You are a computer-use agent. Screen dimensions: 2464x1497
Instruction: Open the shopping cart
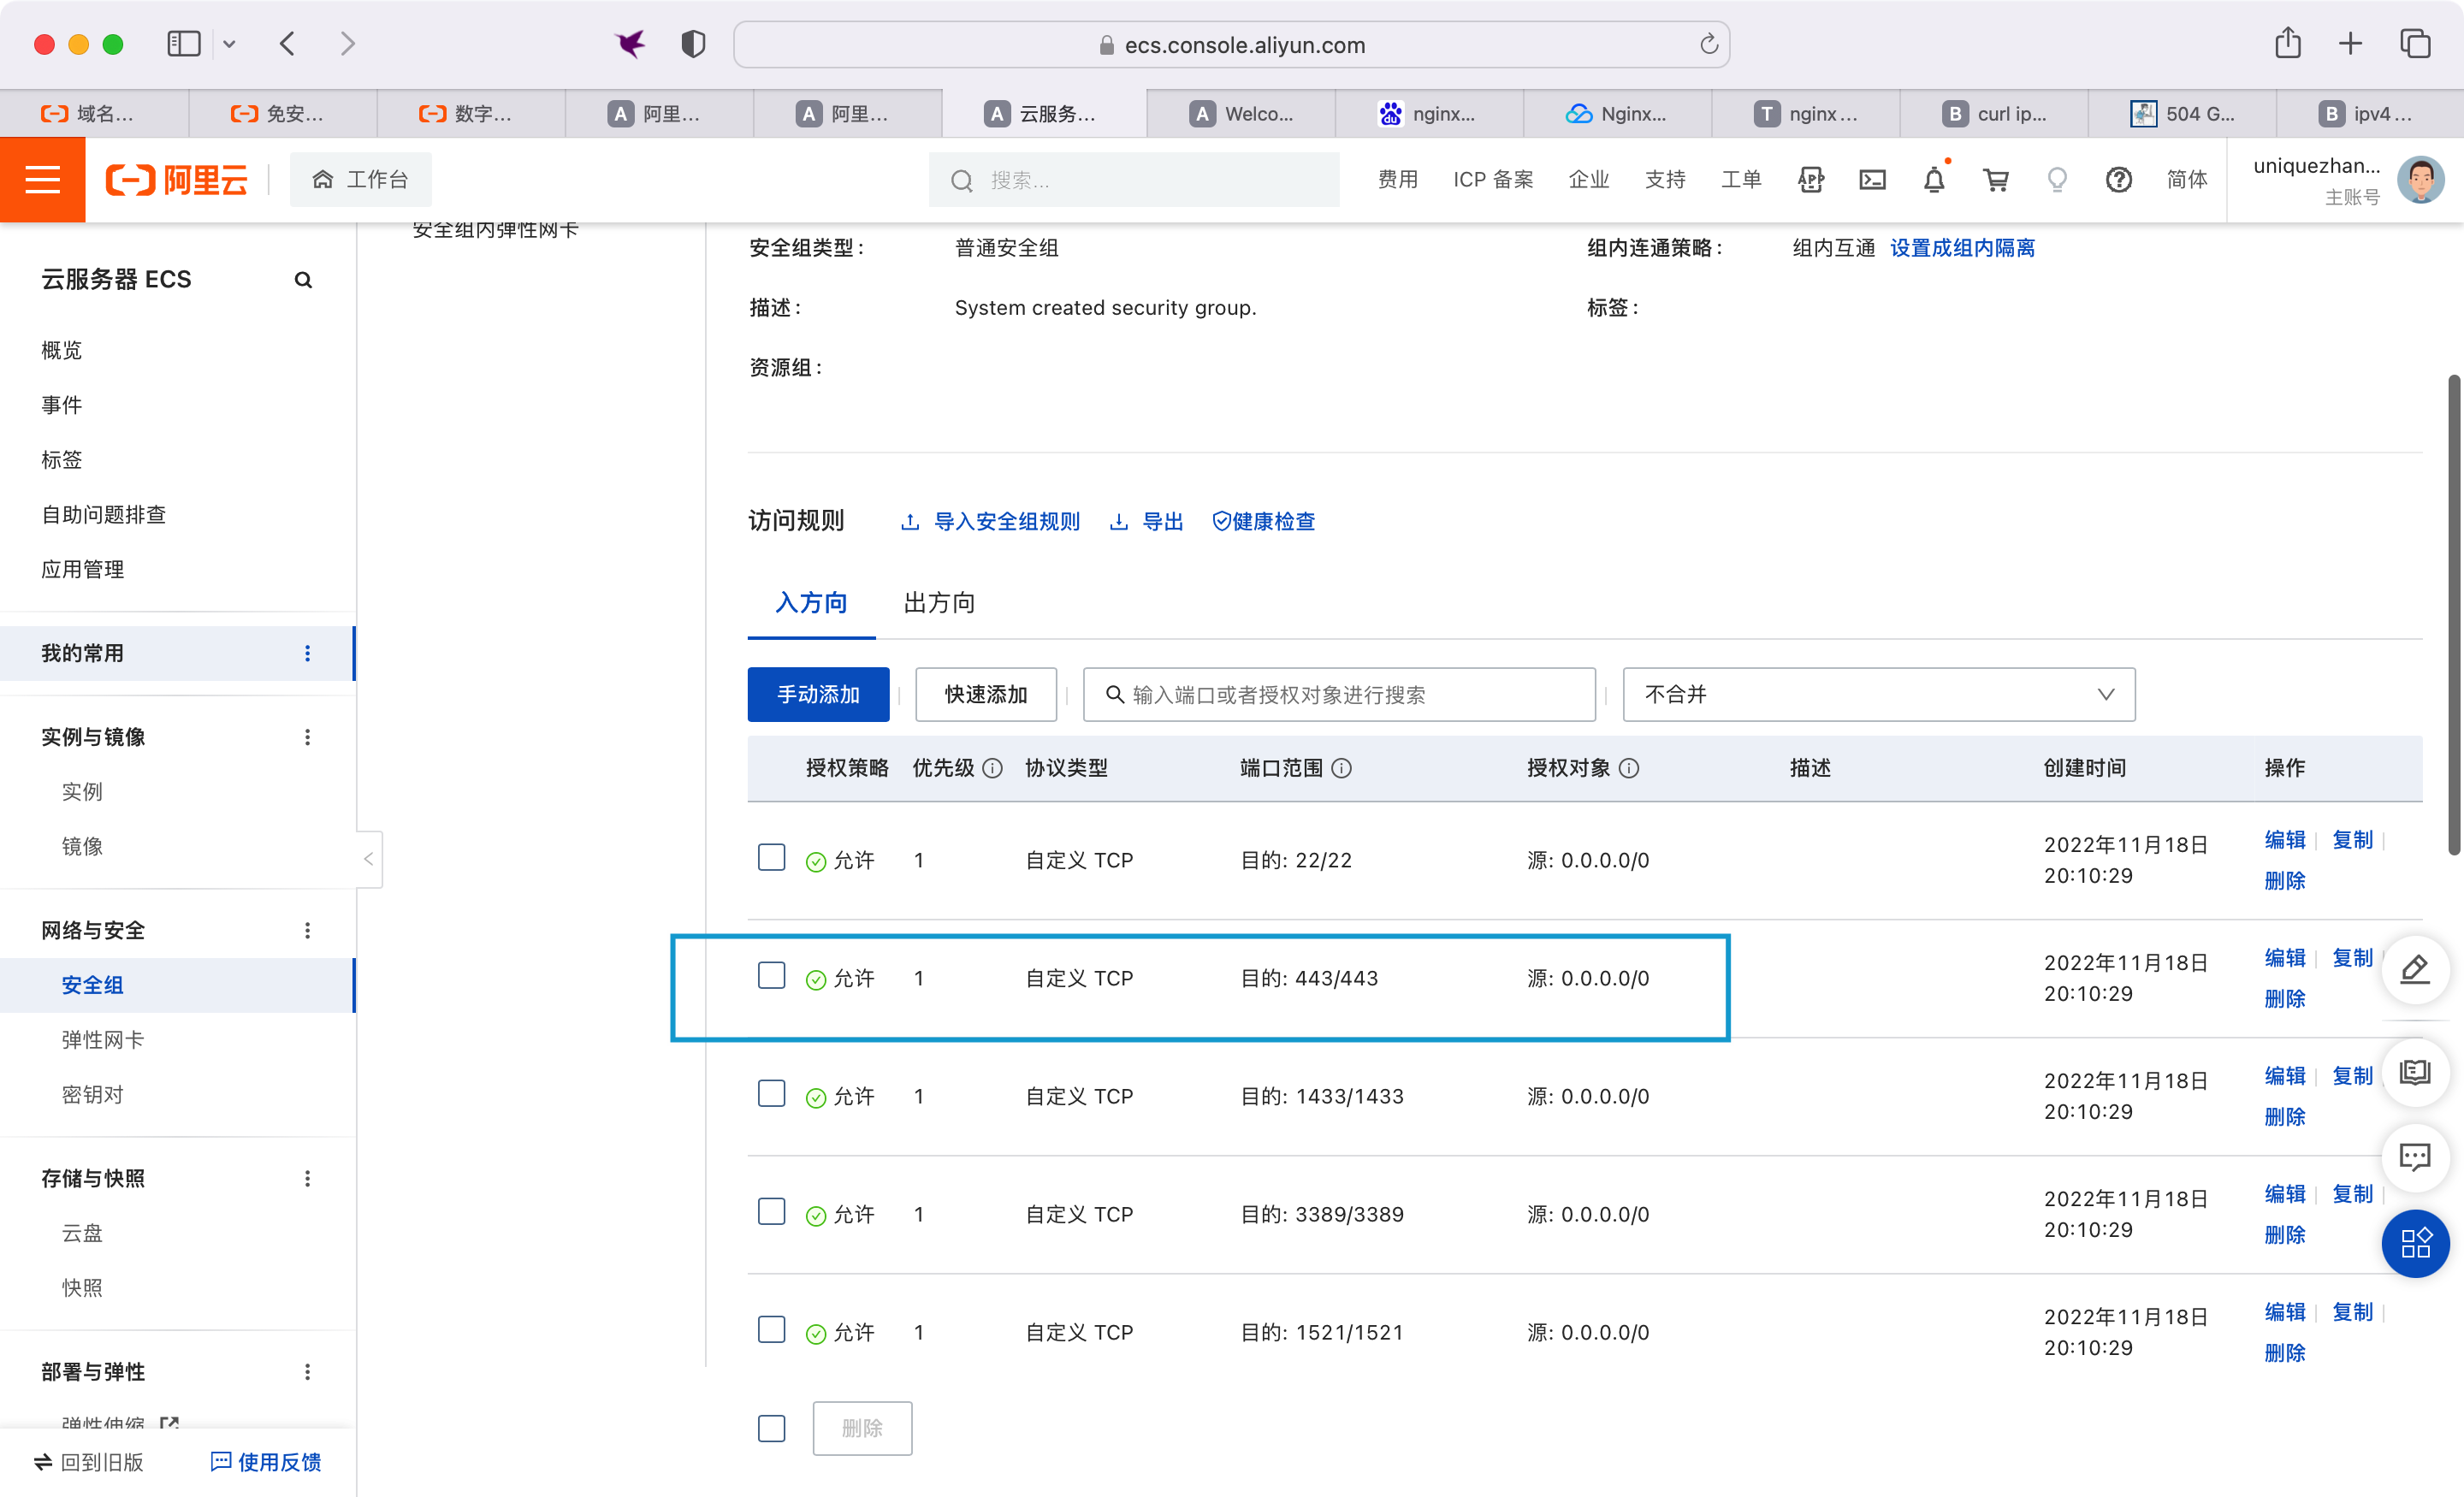pos(1996,180)
